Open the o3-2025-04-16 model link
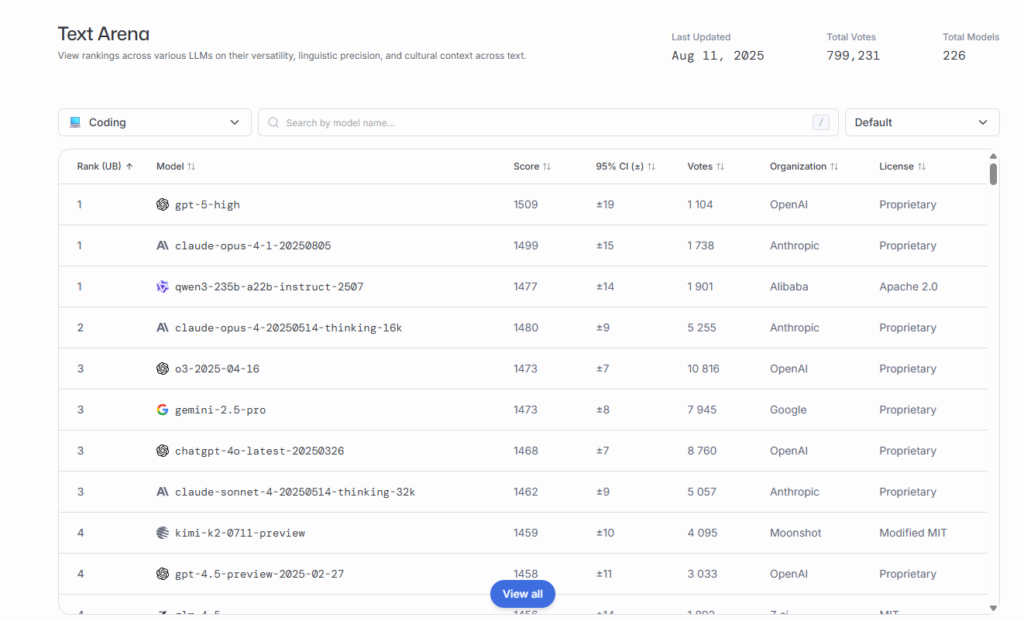 coord(217,369)
